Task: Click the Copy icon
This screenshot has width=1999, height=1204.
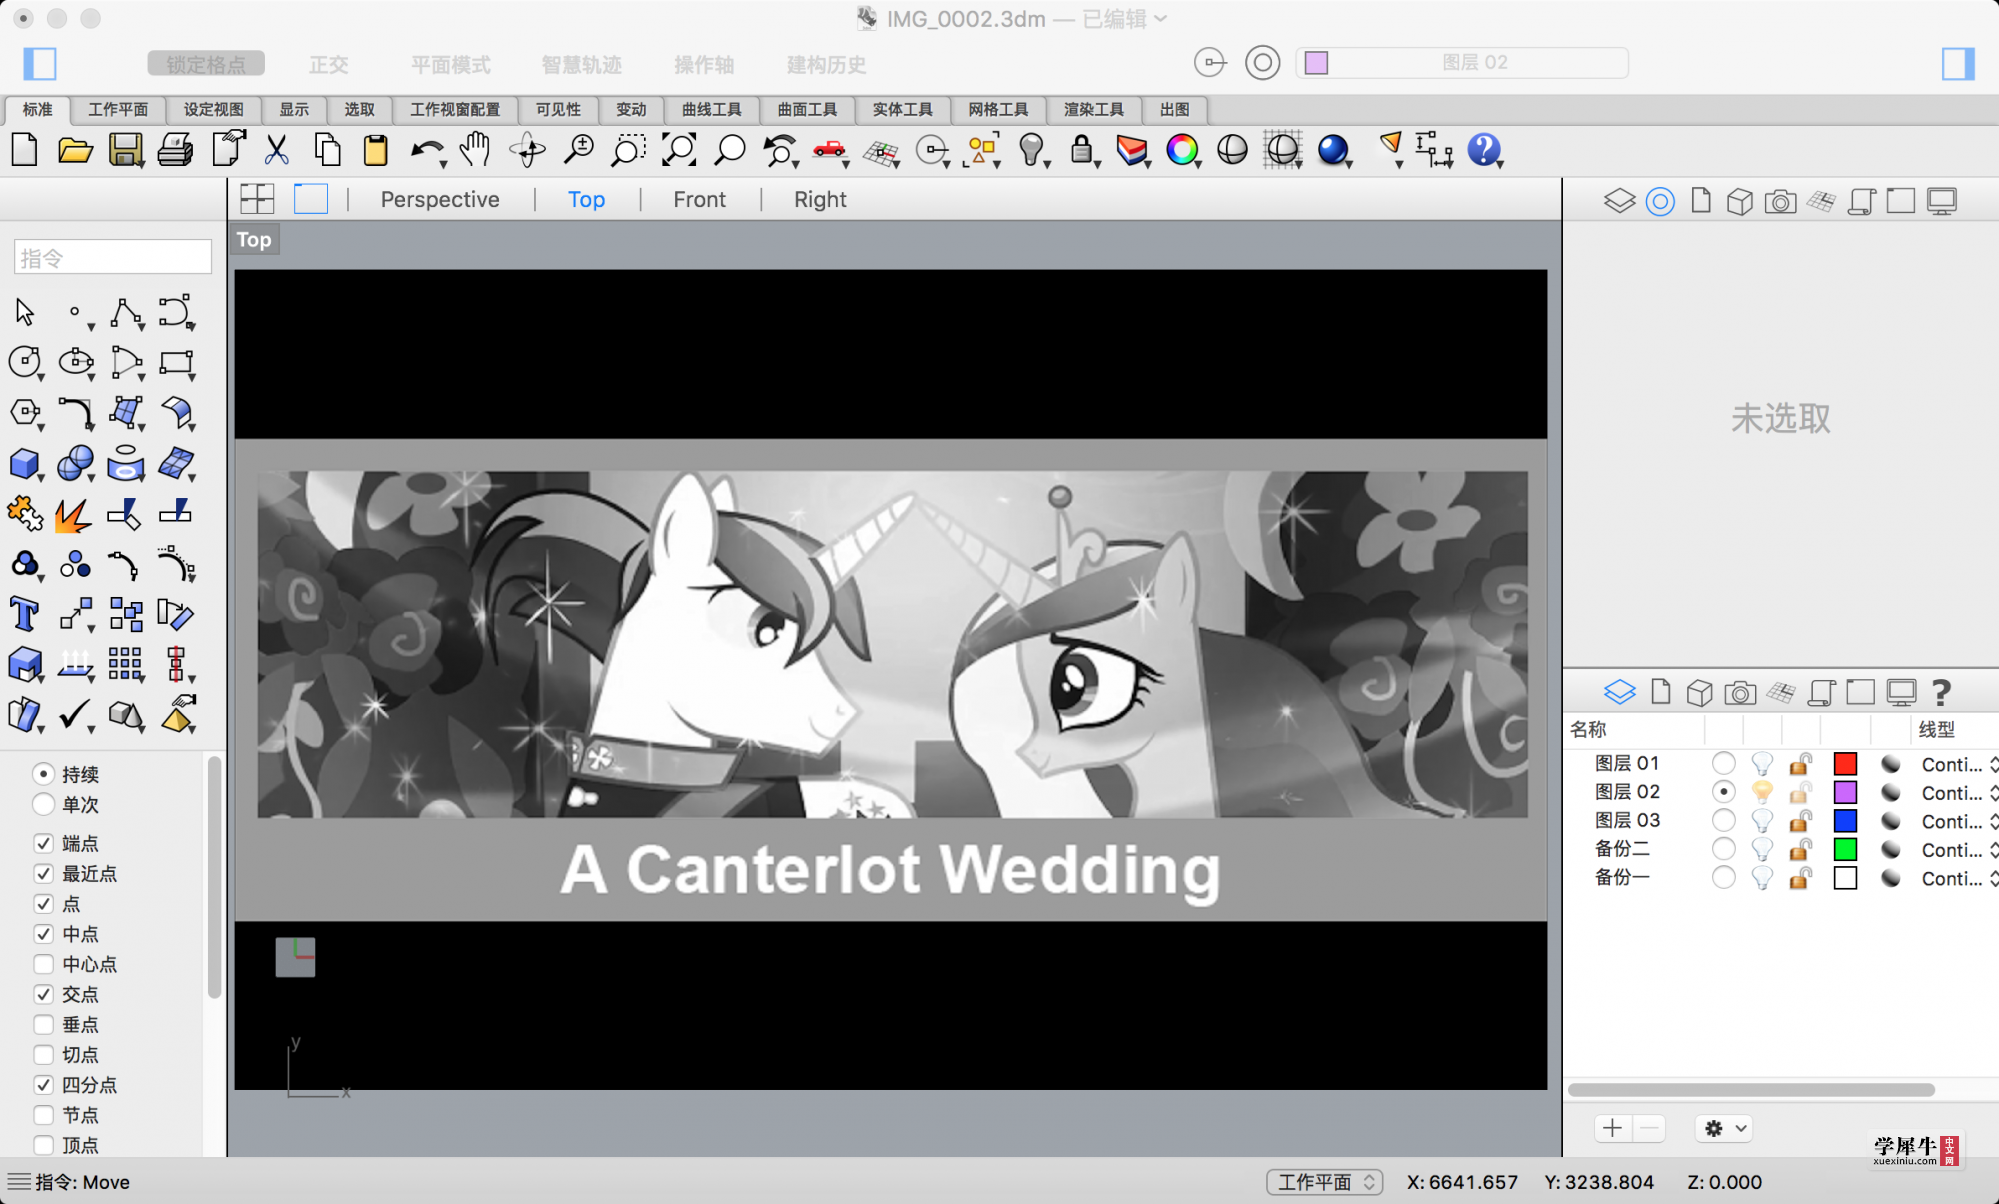Action: 327,150
